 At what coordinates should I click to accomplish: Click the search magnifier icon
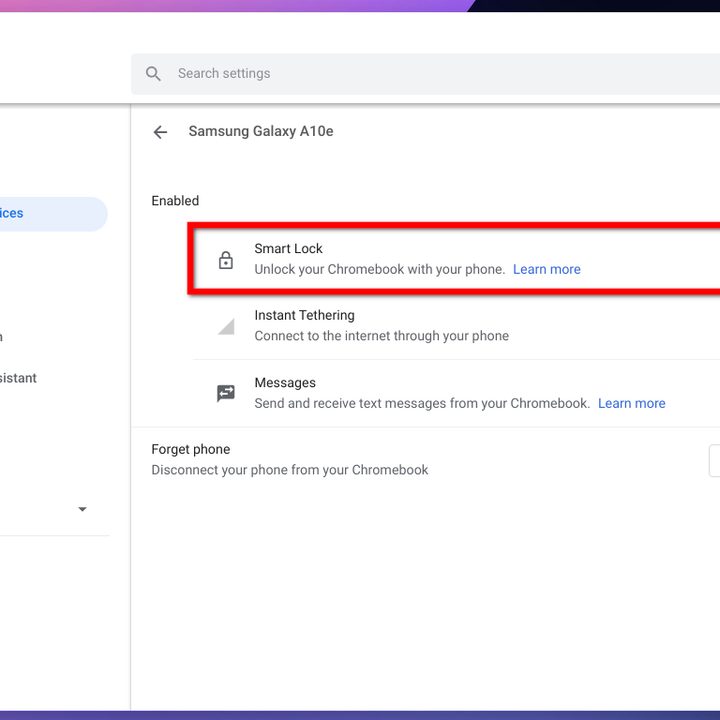point(153,73)
